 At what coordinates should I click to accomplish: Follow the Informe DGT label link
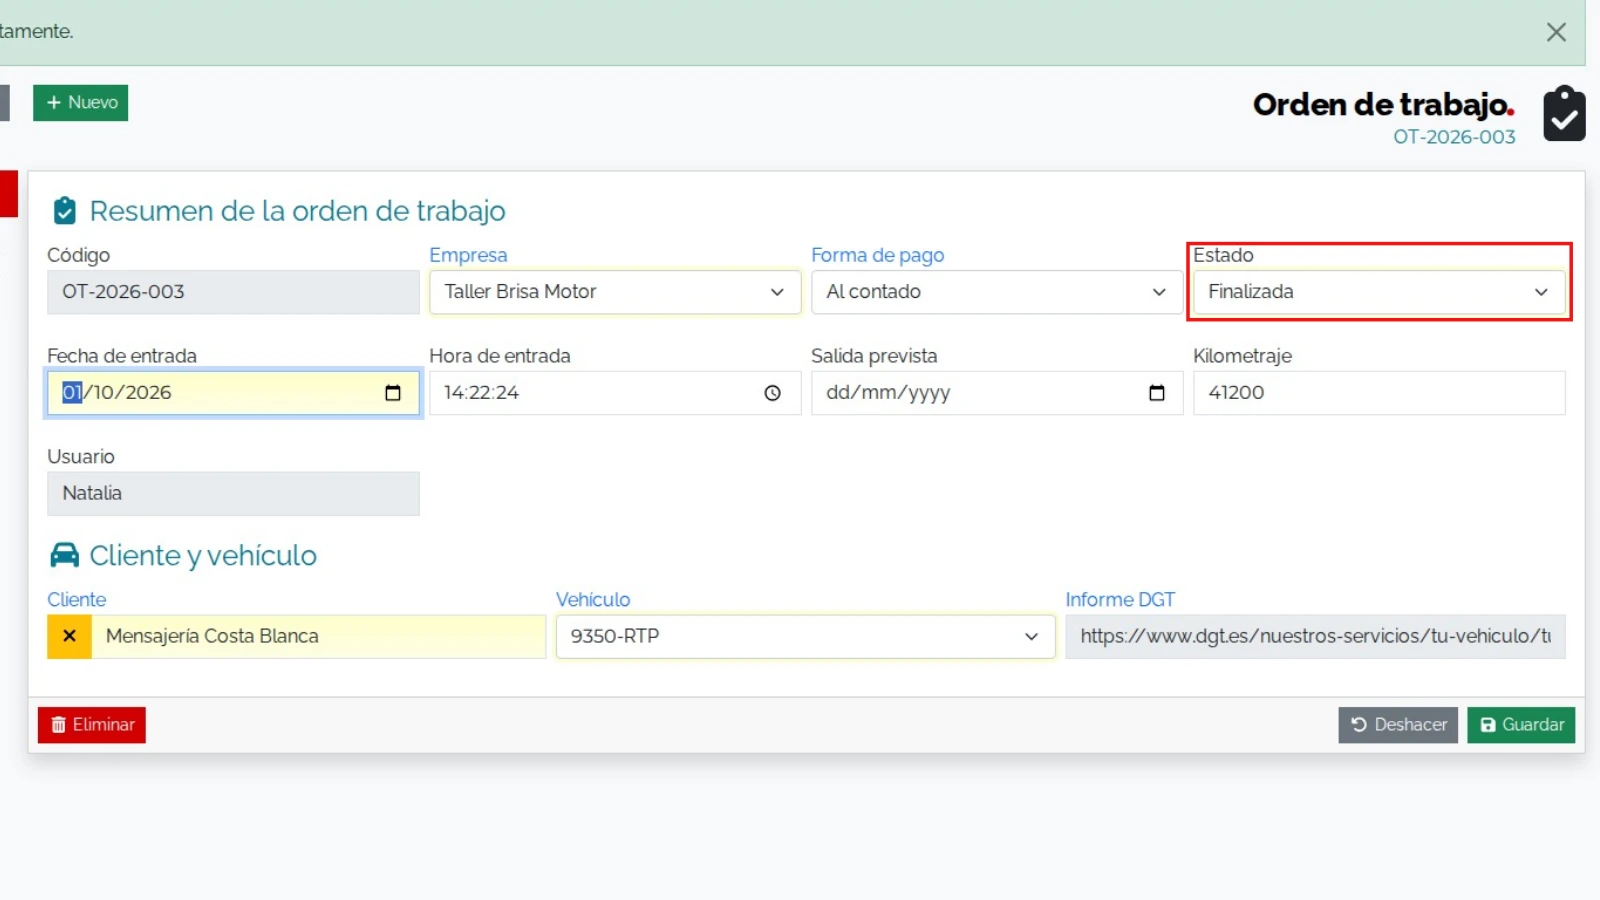(x=1120, y=599)
